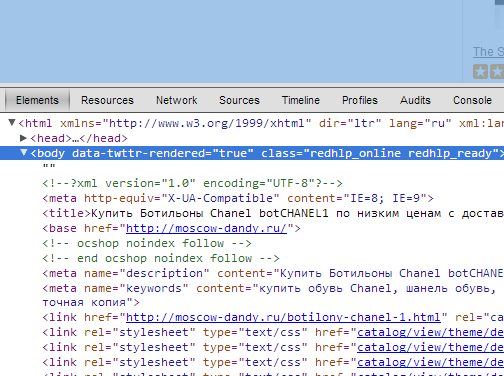Follow the base href moscow-dandy.ru link

pos(206,228)
